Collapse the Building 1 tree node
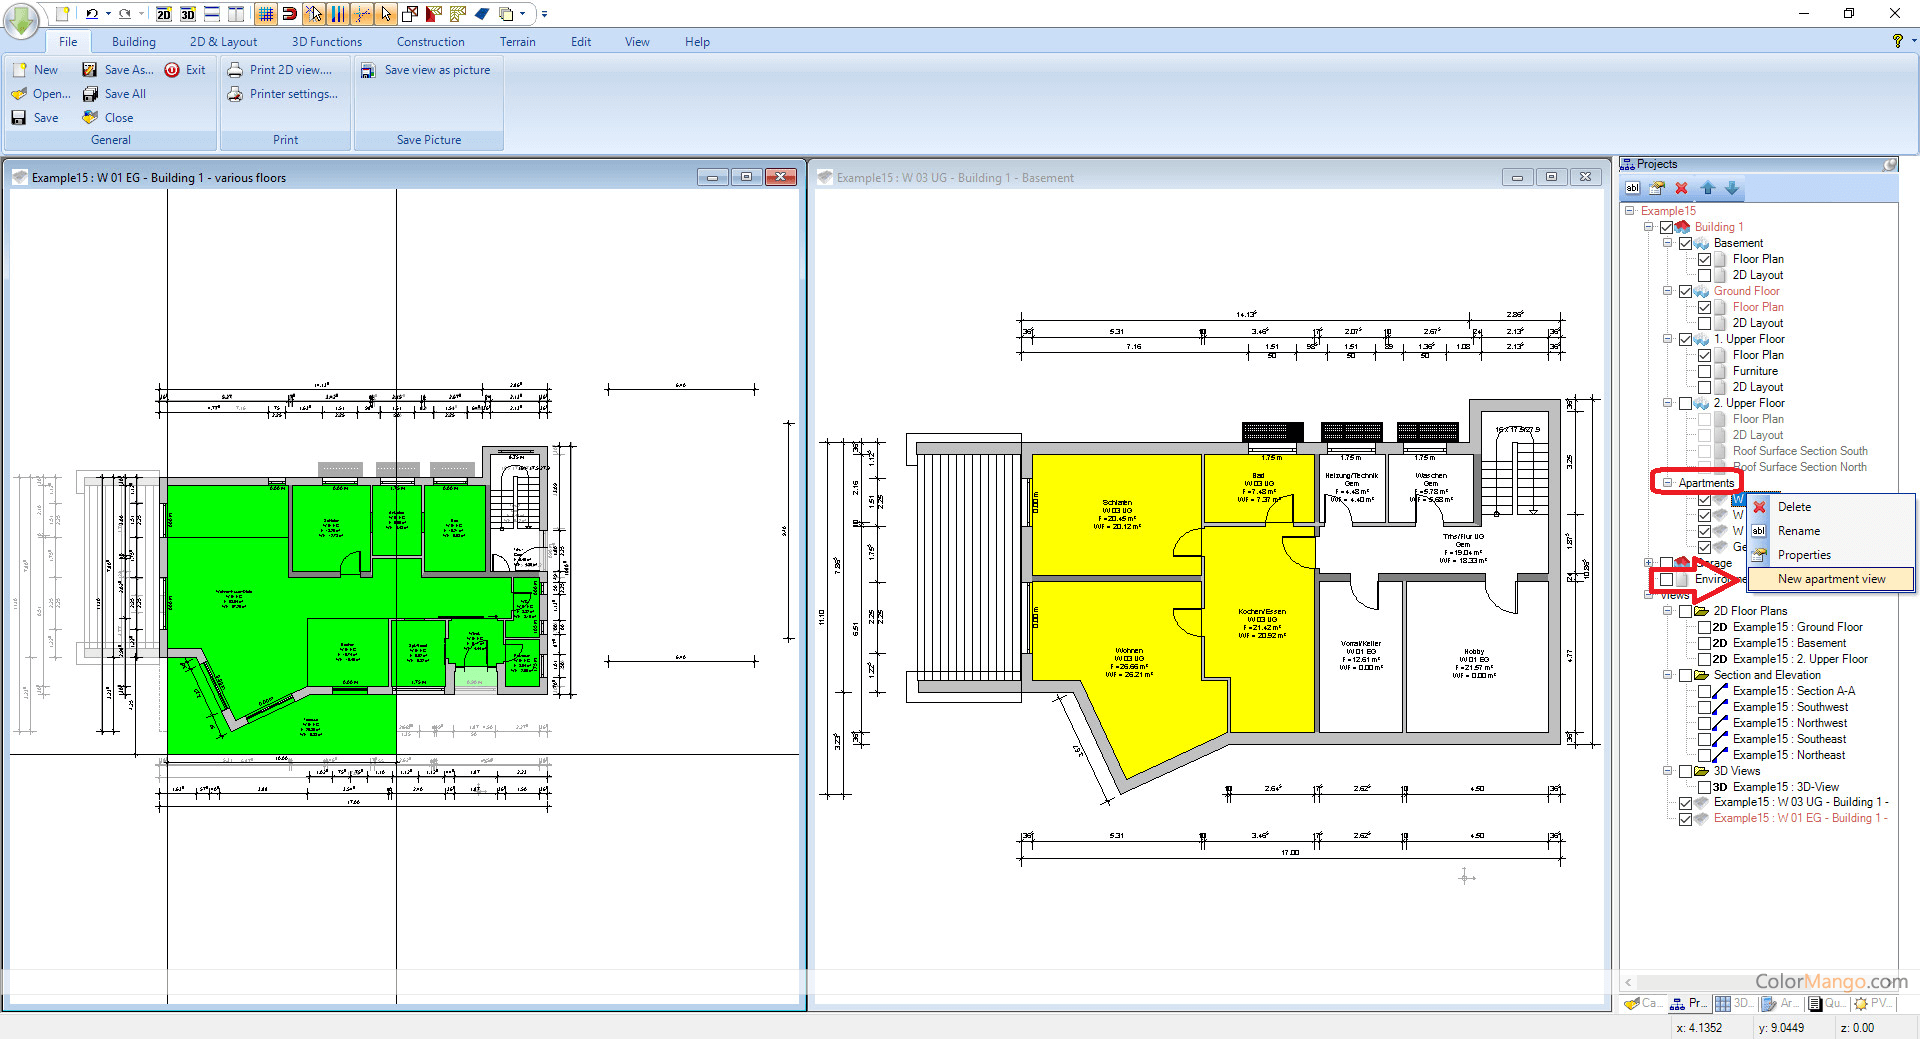 (1648, 227)
